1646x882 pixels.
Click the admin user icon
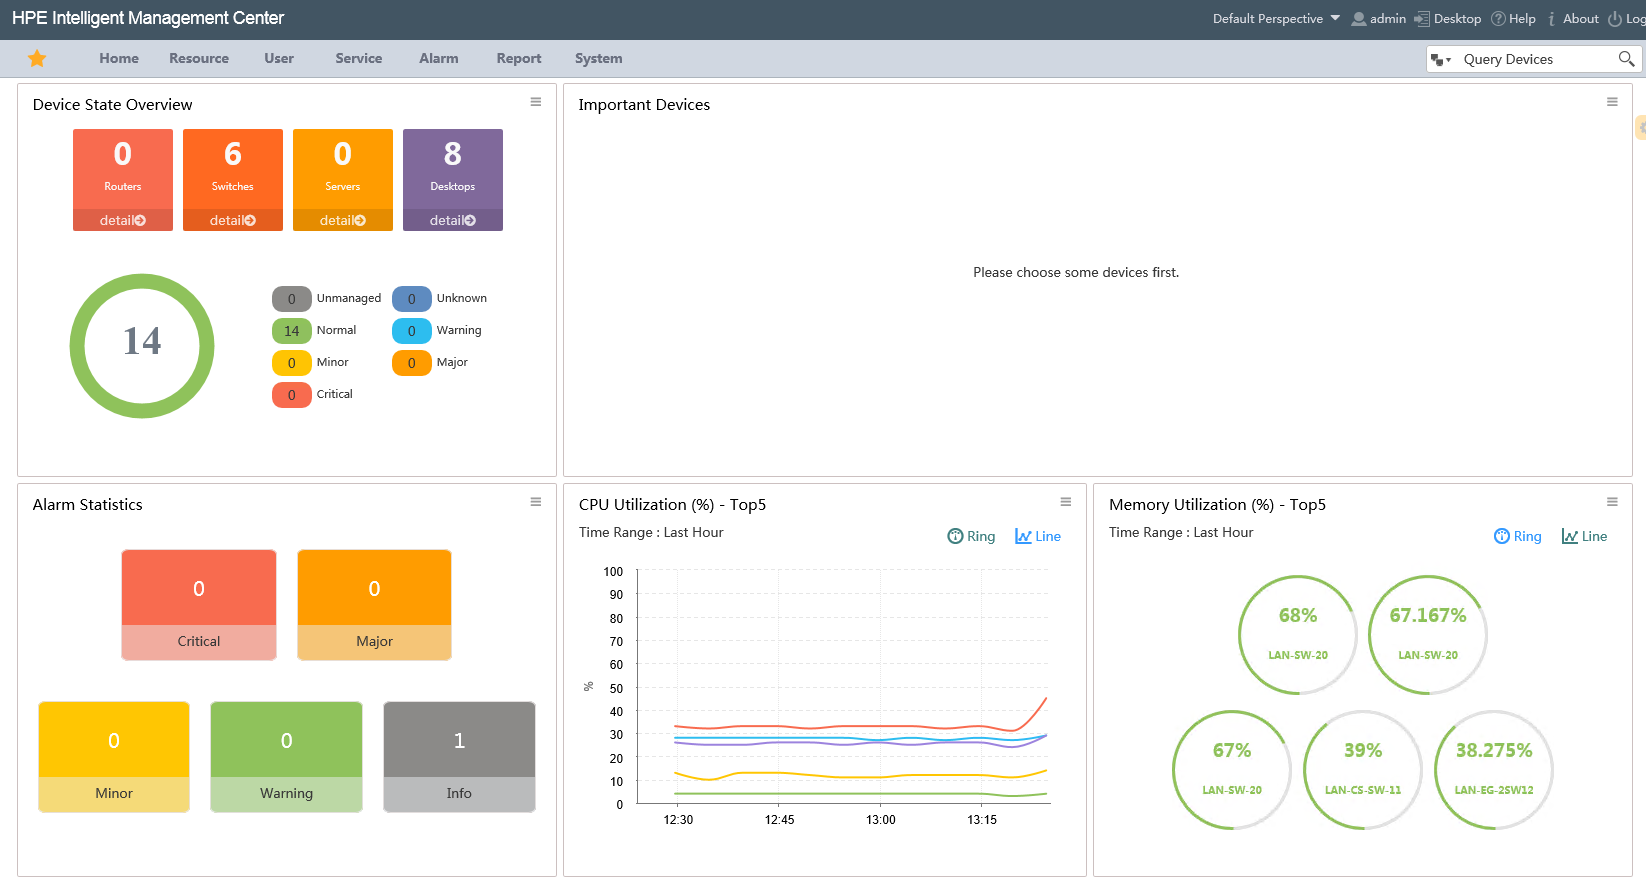click(1358, 19)
